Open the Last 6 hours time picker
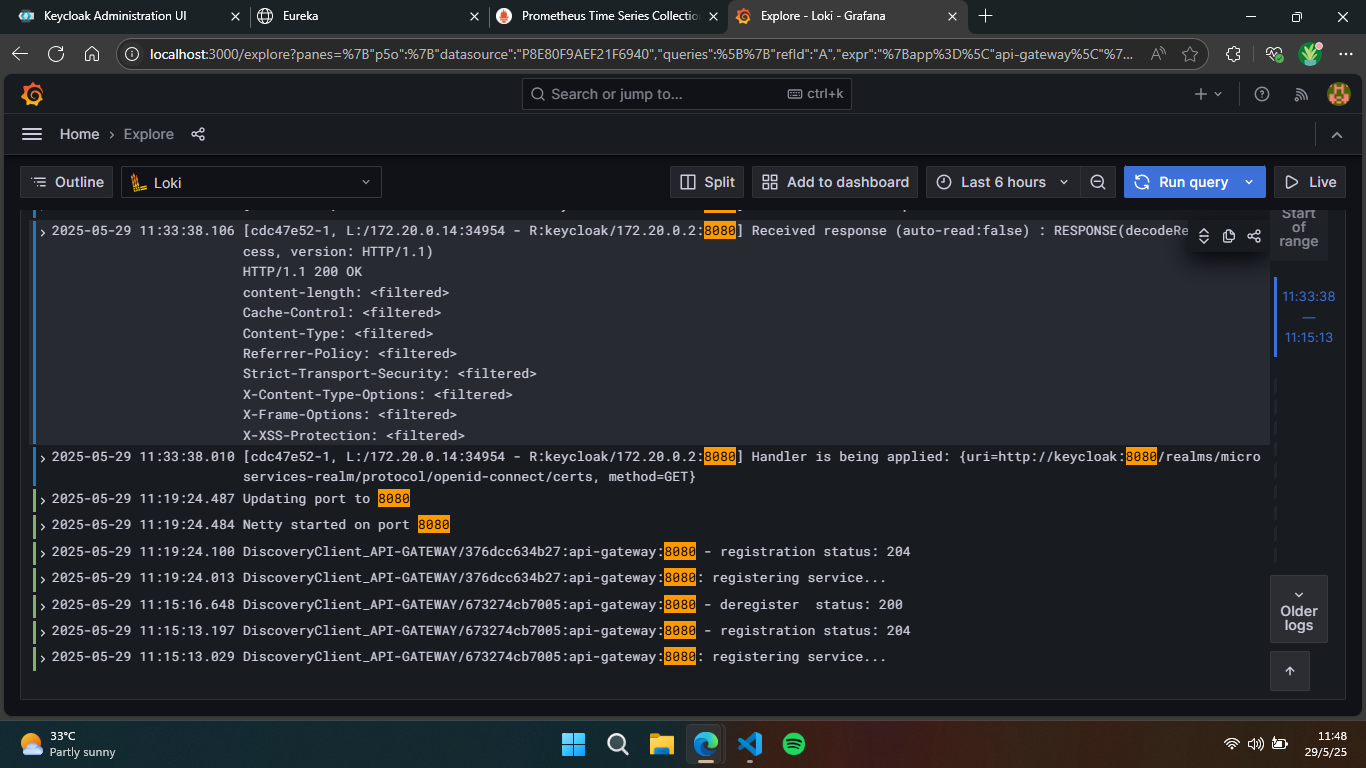The width and height of the screenshot is (1366, 768). (1003, 182)
